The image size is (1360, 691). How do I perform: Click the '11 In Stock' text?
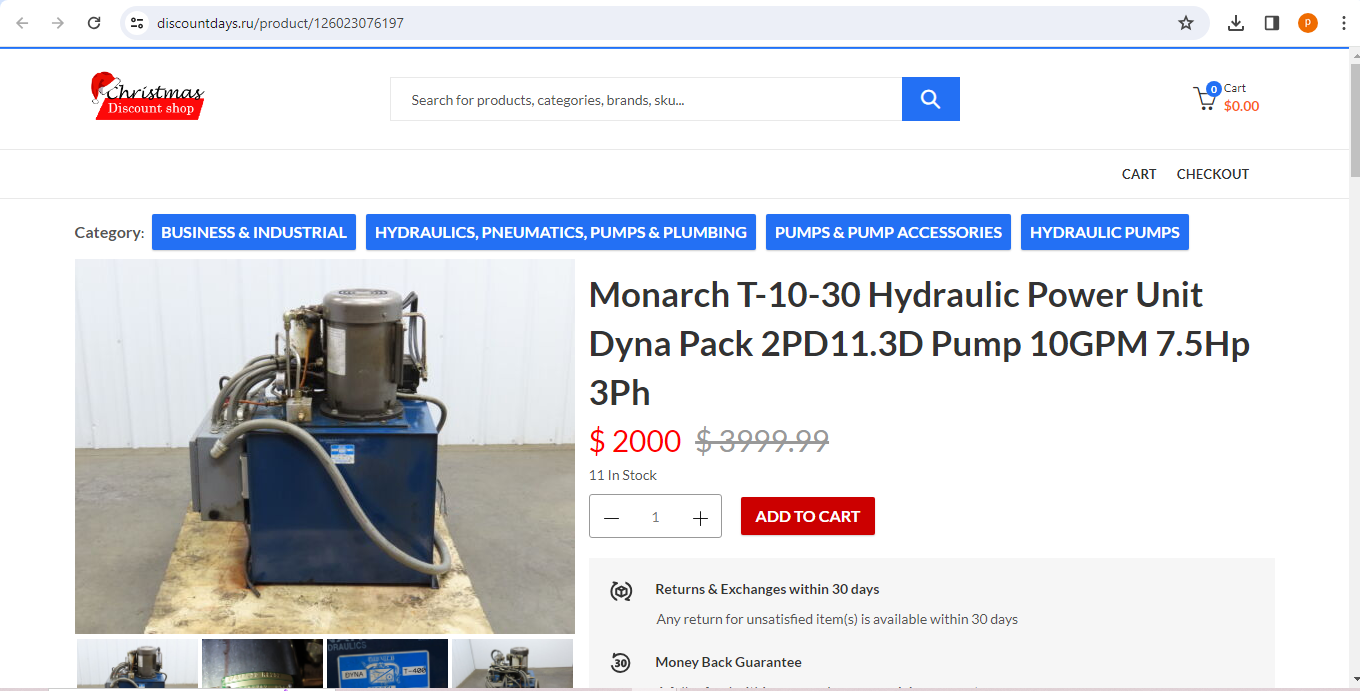pos(623,475)
